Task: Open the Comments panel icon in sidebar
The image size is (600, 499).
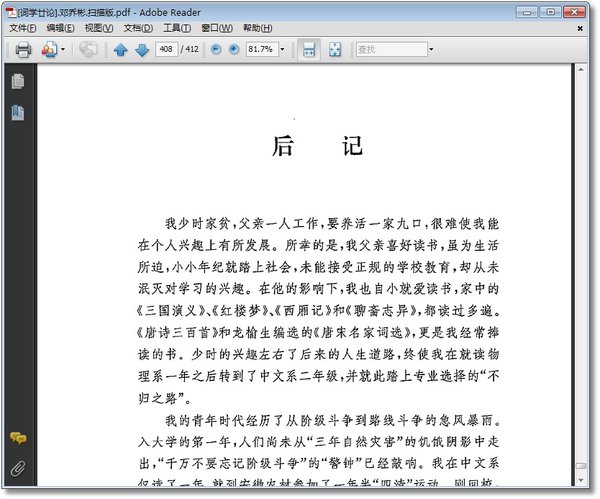Action: click(x=18, y=438)
